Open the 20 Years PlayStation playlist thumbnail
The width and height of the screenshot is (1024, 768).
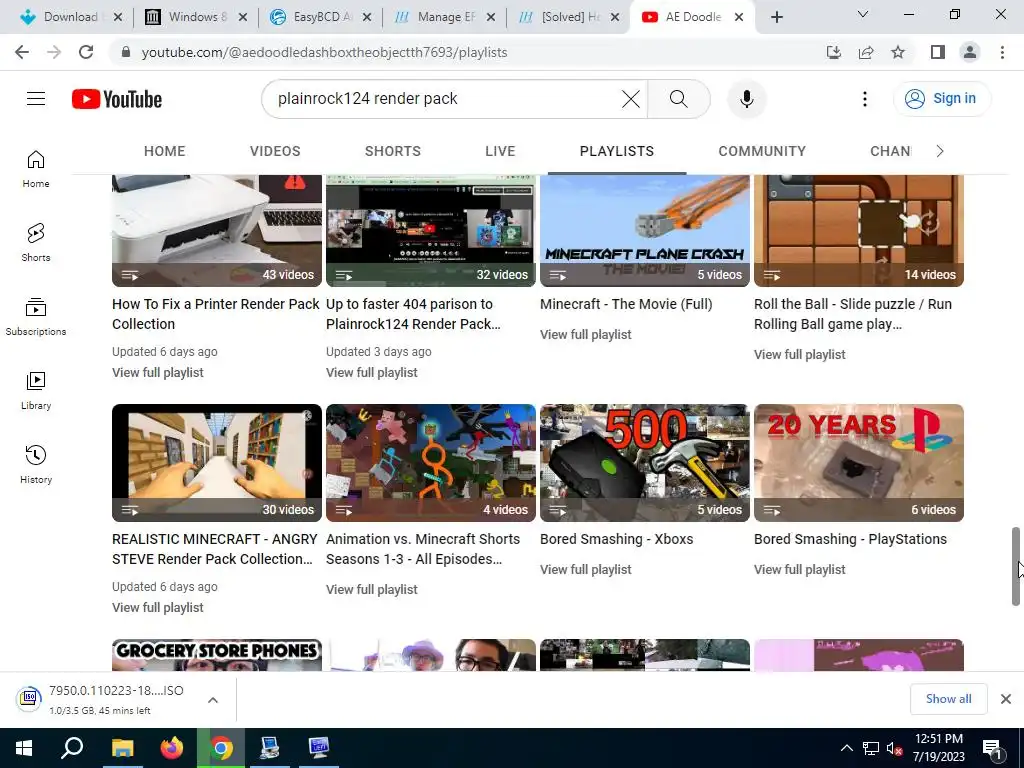coord(859,462)
